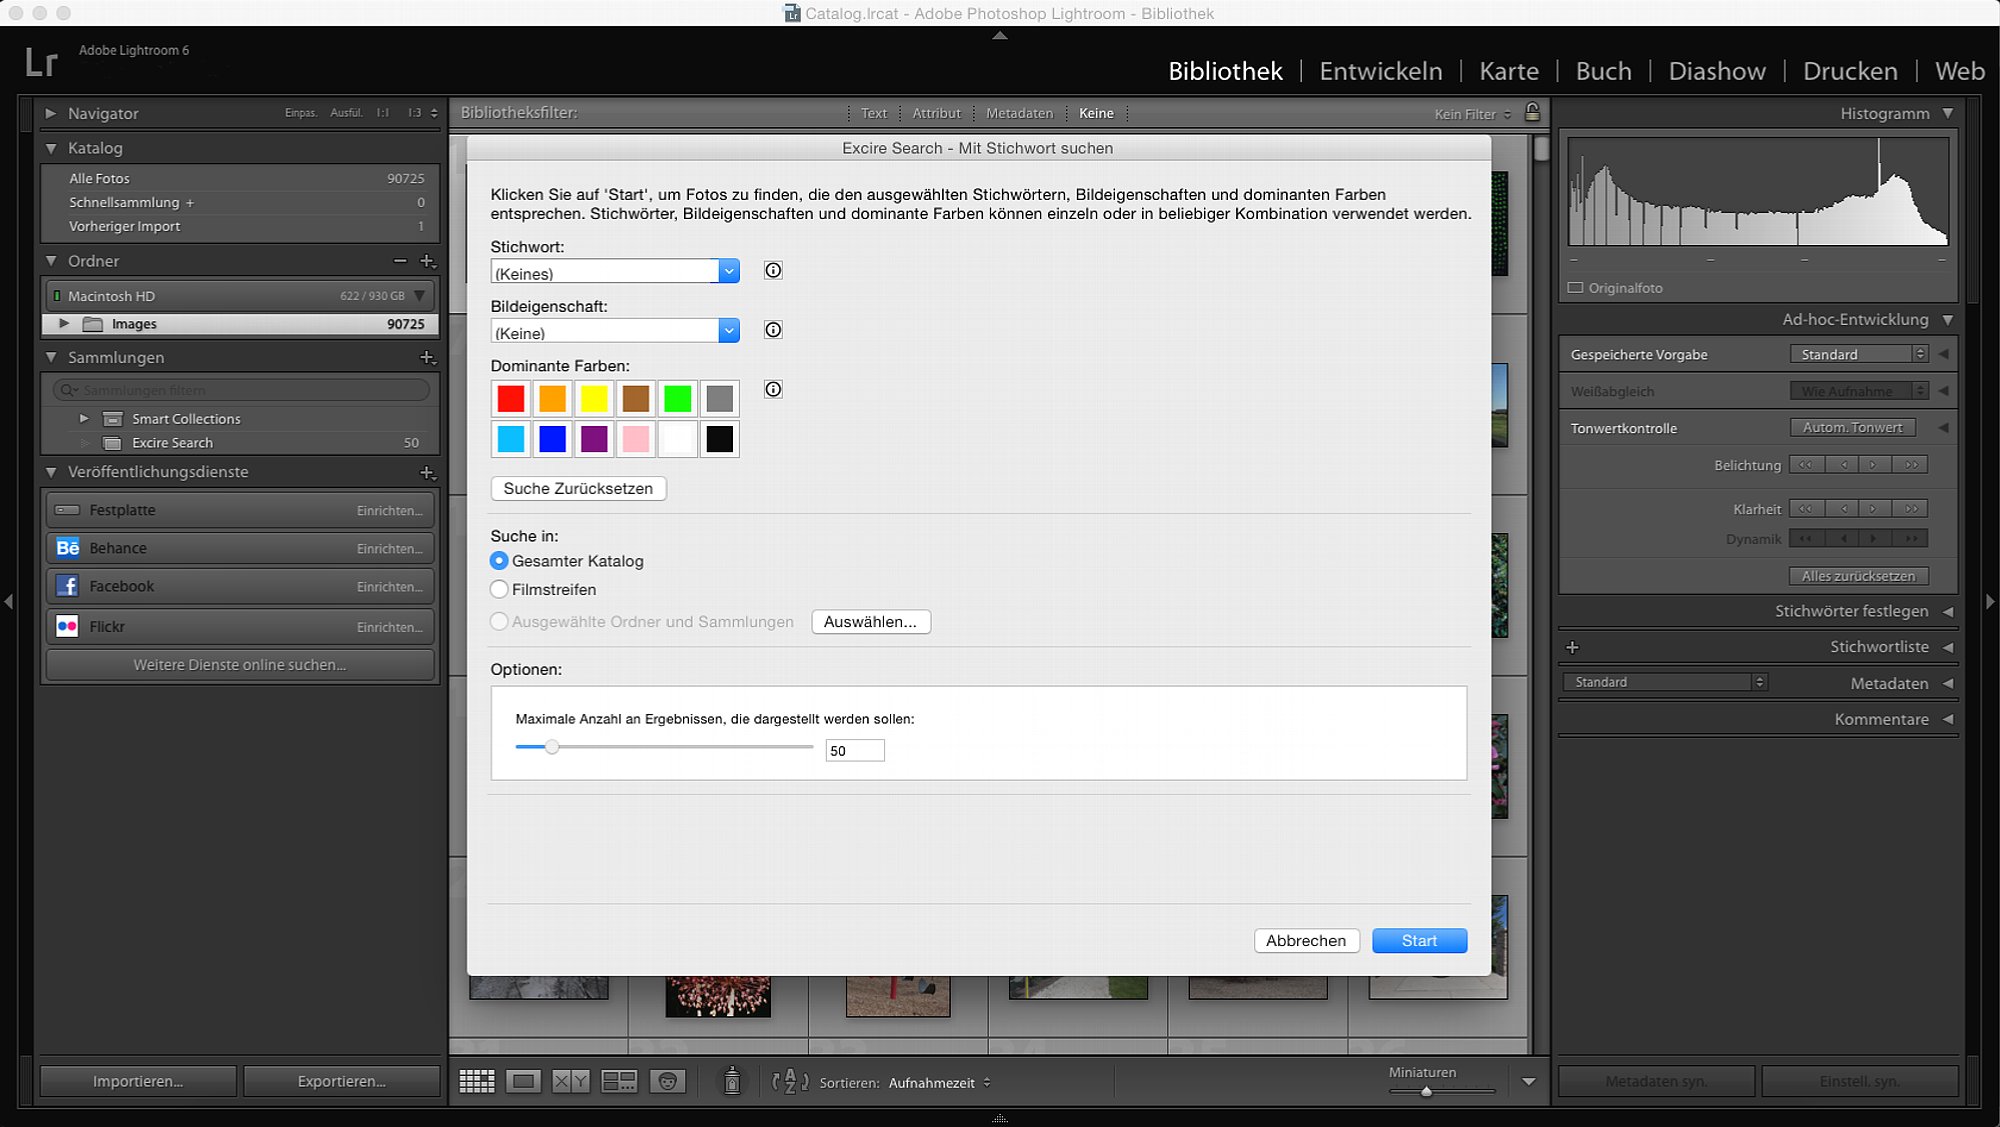Click the Flickr service icon
This screenshot has height=1127, width=2000.
pyautogui.click(x=67, y=627)
